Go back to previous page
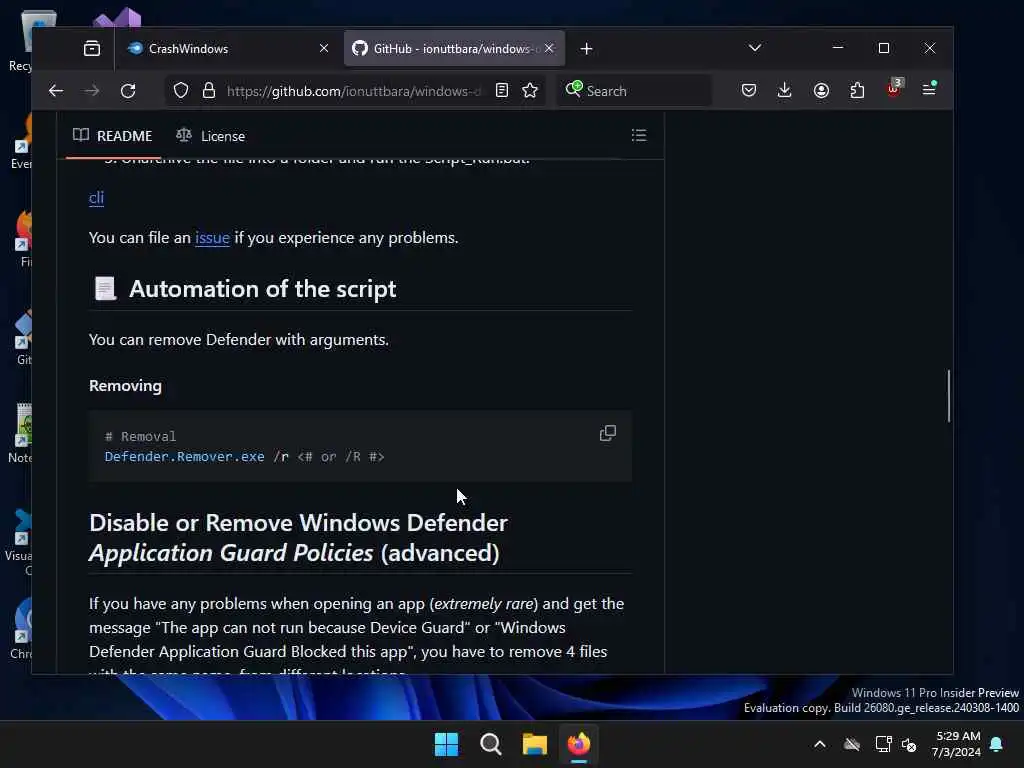The image size is (1024, 768). pyautogui.click(x=56, y=91)
